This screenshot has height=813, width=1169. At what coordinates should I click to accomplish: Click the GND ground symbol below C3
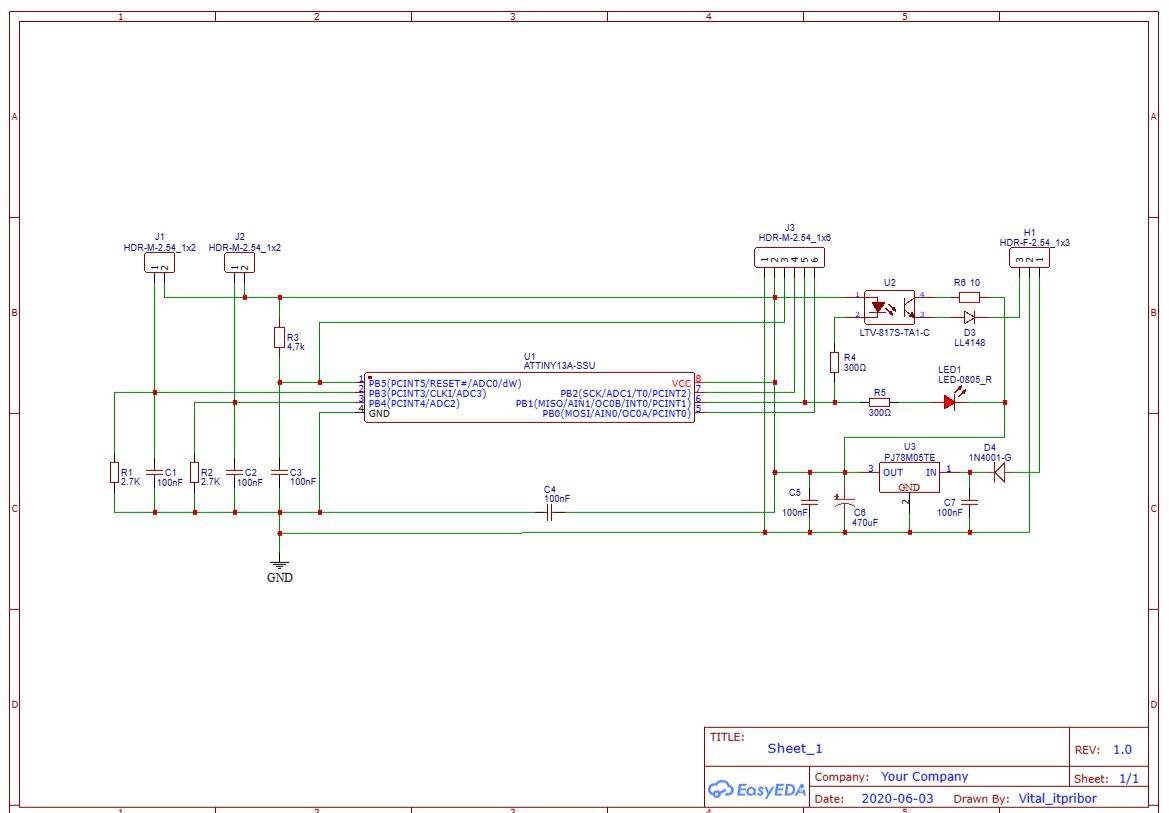tap(280, 565)
